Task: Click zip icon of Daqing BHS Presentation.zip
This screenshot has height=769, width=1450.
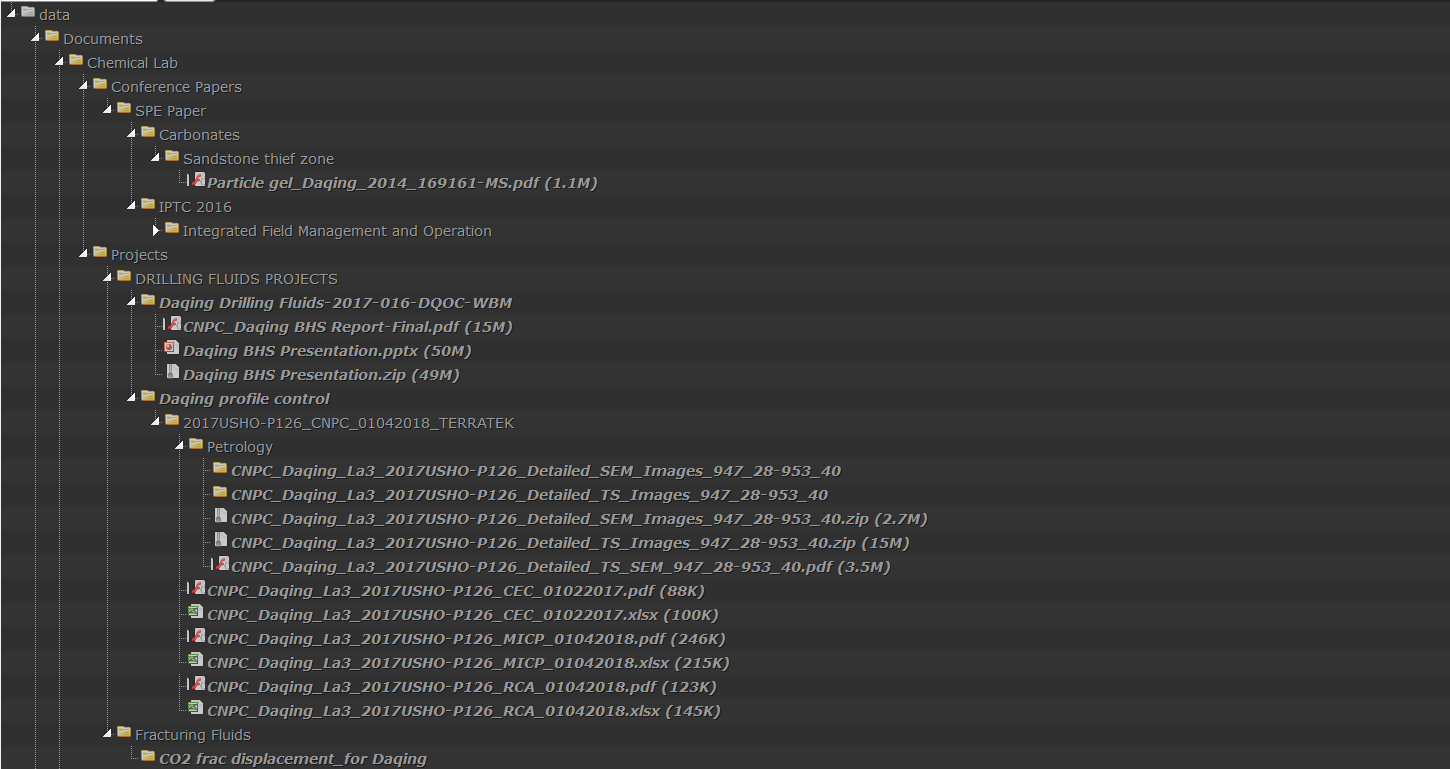Action: 173,372
